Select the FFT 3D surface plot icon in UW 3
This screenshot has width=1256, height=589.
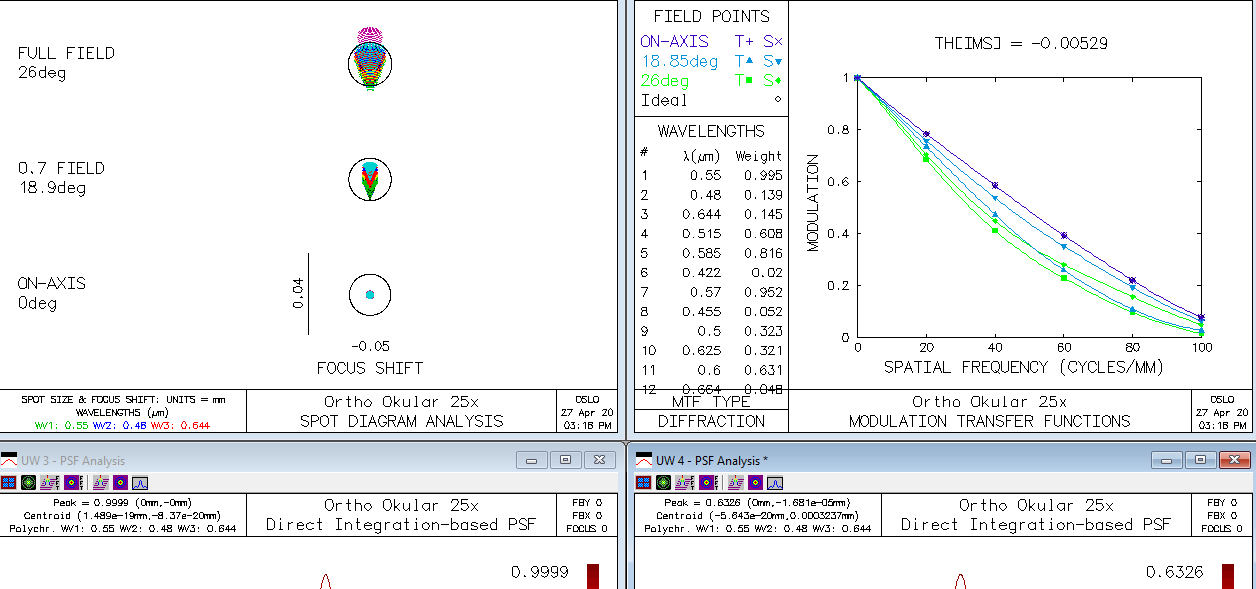50,482
